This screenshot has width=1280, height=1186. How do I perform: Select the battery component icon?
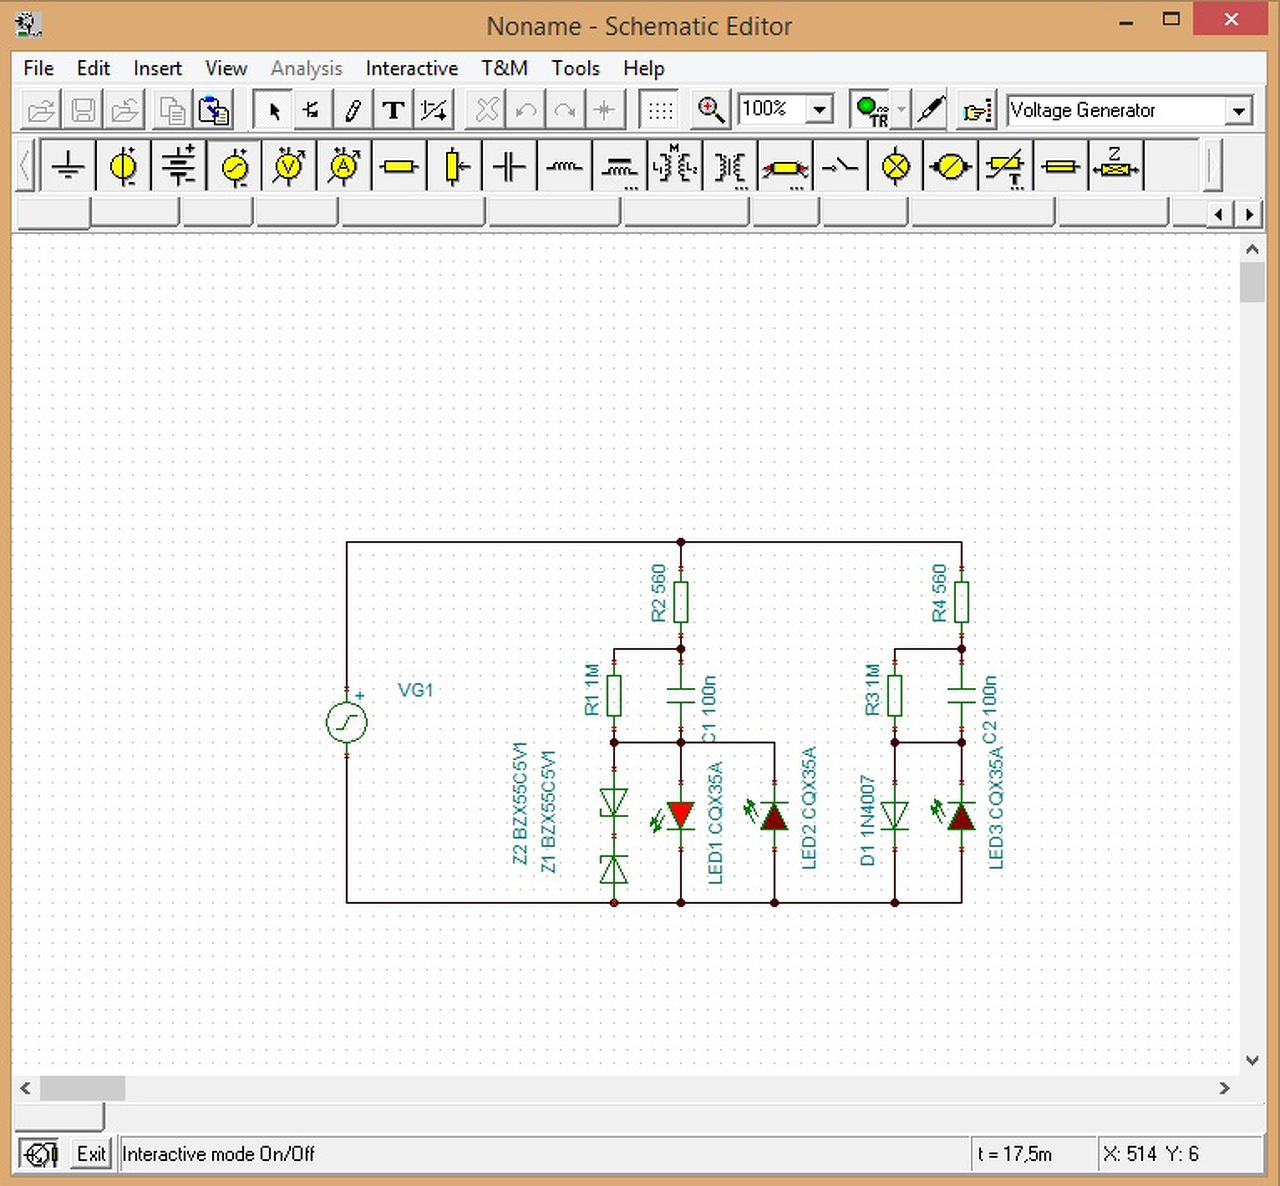(179, 166)
